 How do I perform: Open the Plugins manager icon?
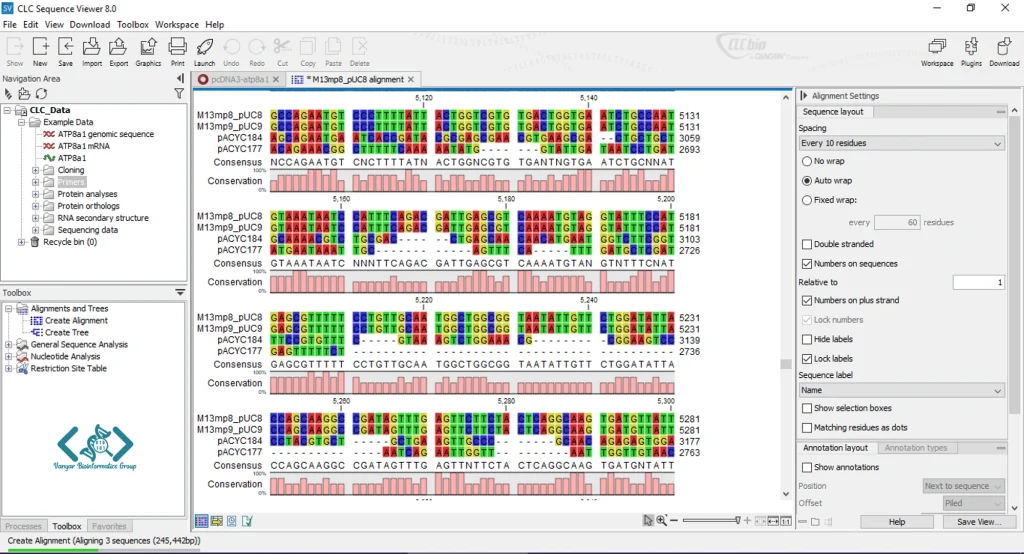971,51
